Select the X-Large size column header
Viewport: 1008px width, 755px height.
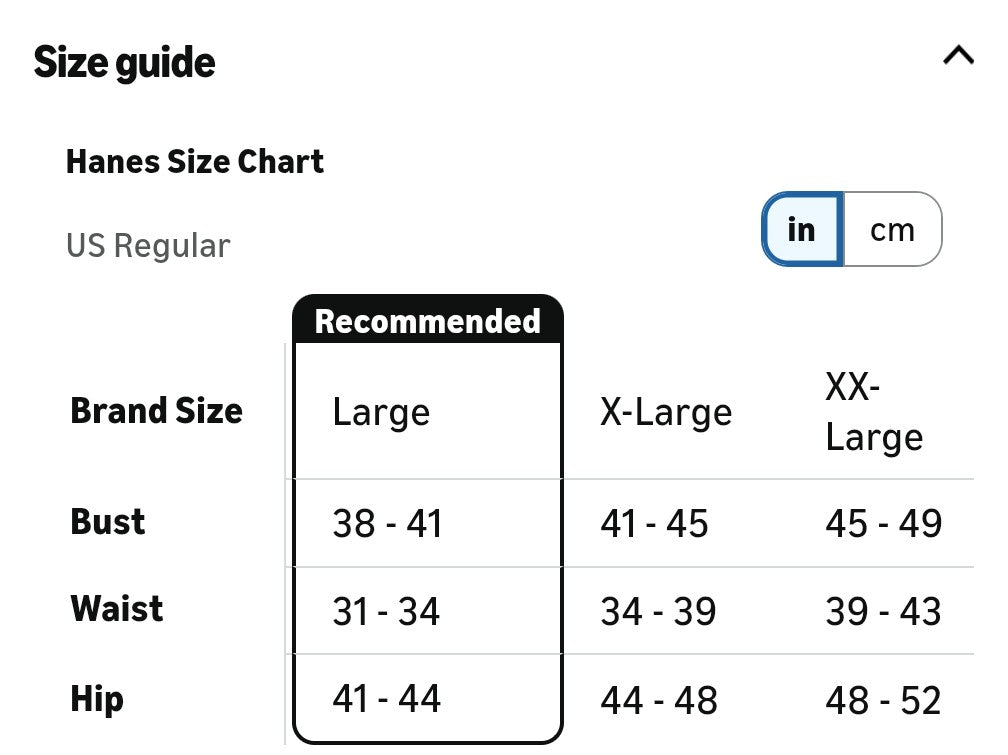666,412
